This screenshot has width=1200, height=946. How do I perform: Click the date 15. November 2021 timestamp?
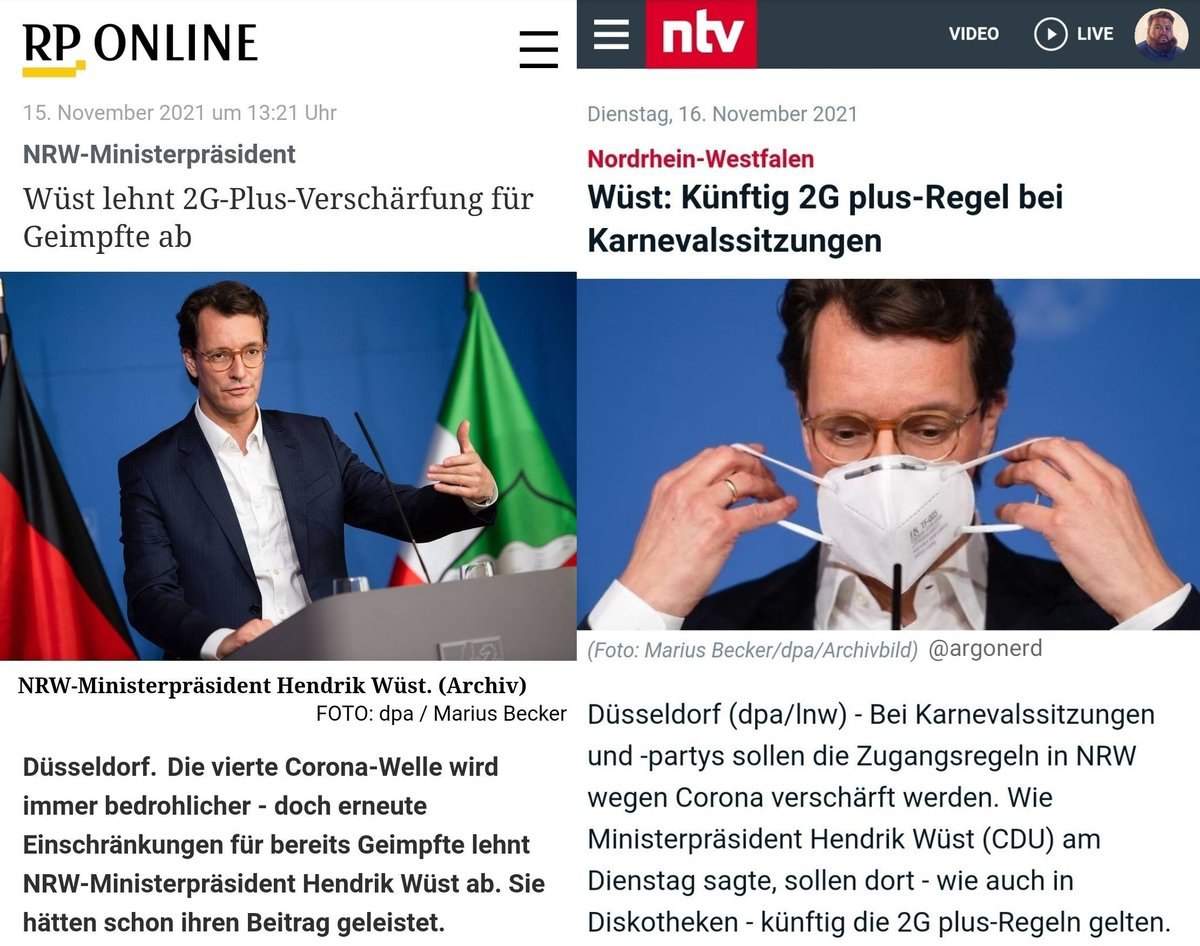[180, 113]
